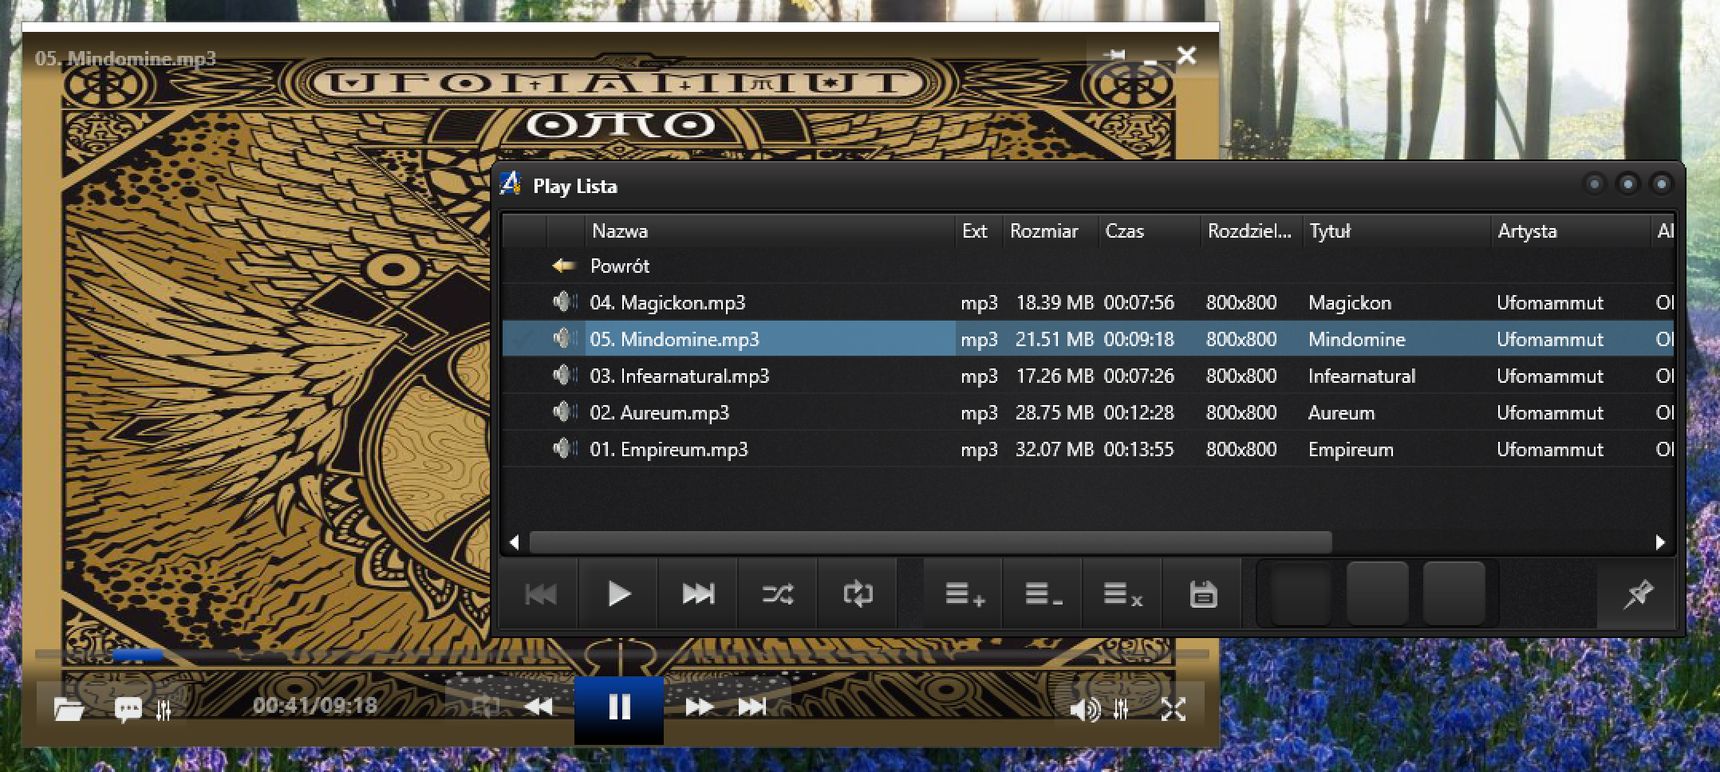1720x772 pixels.
Task: Click the 21.51 MB size cell
Action: coord(1054,340)
